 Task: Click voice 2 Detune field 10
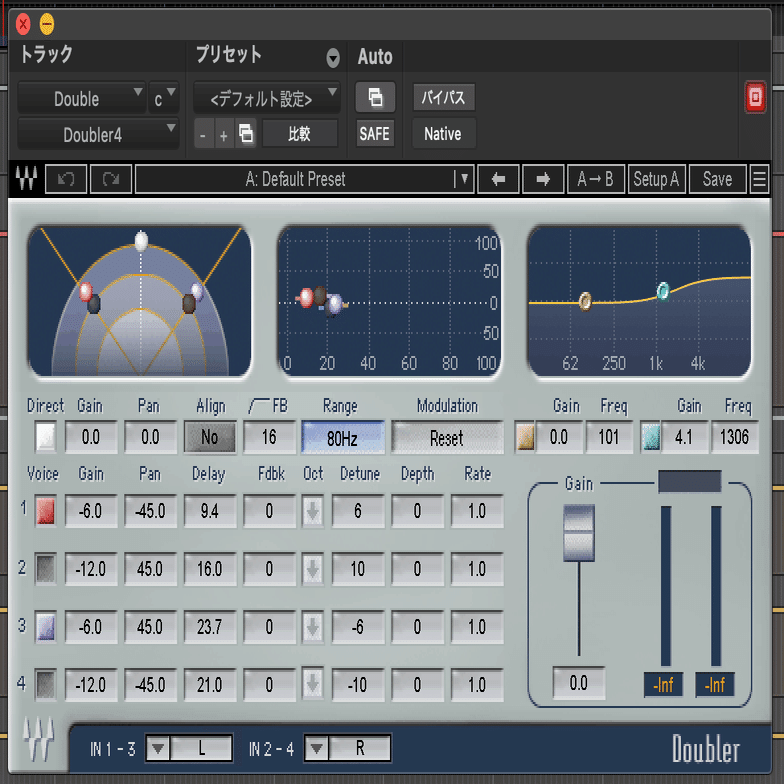[x=358, y=568]
